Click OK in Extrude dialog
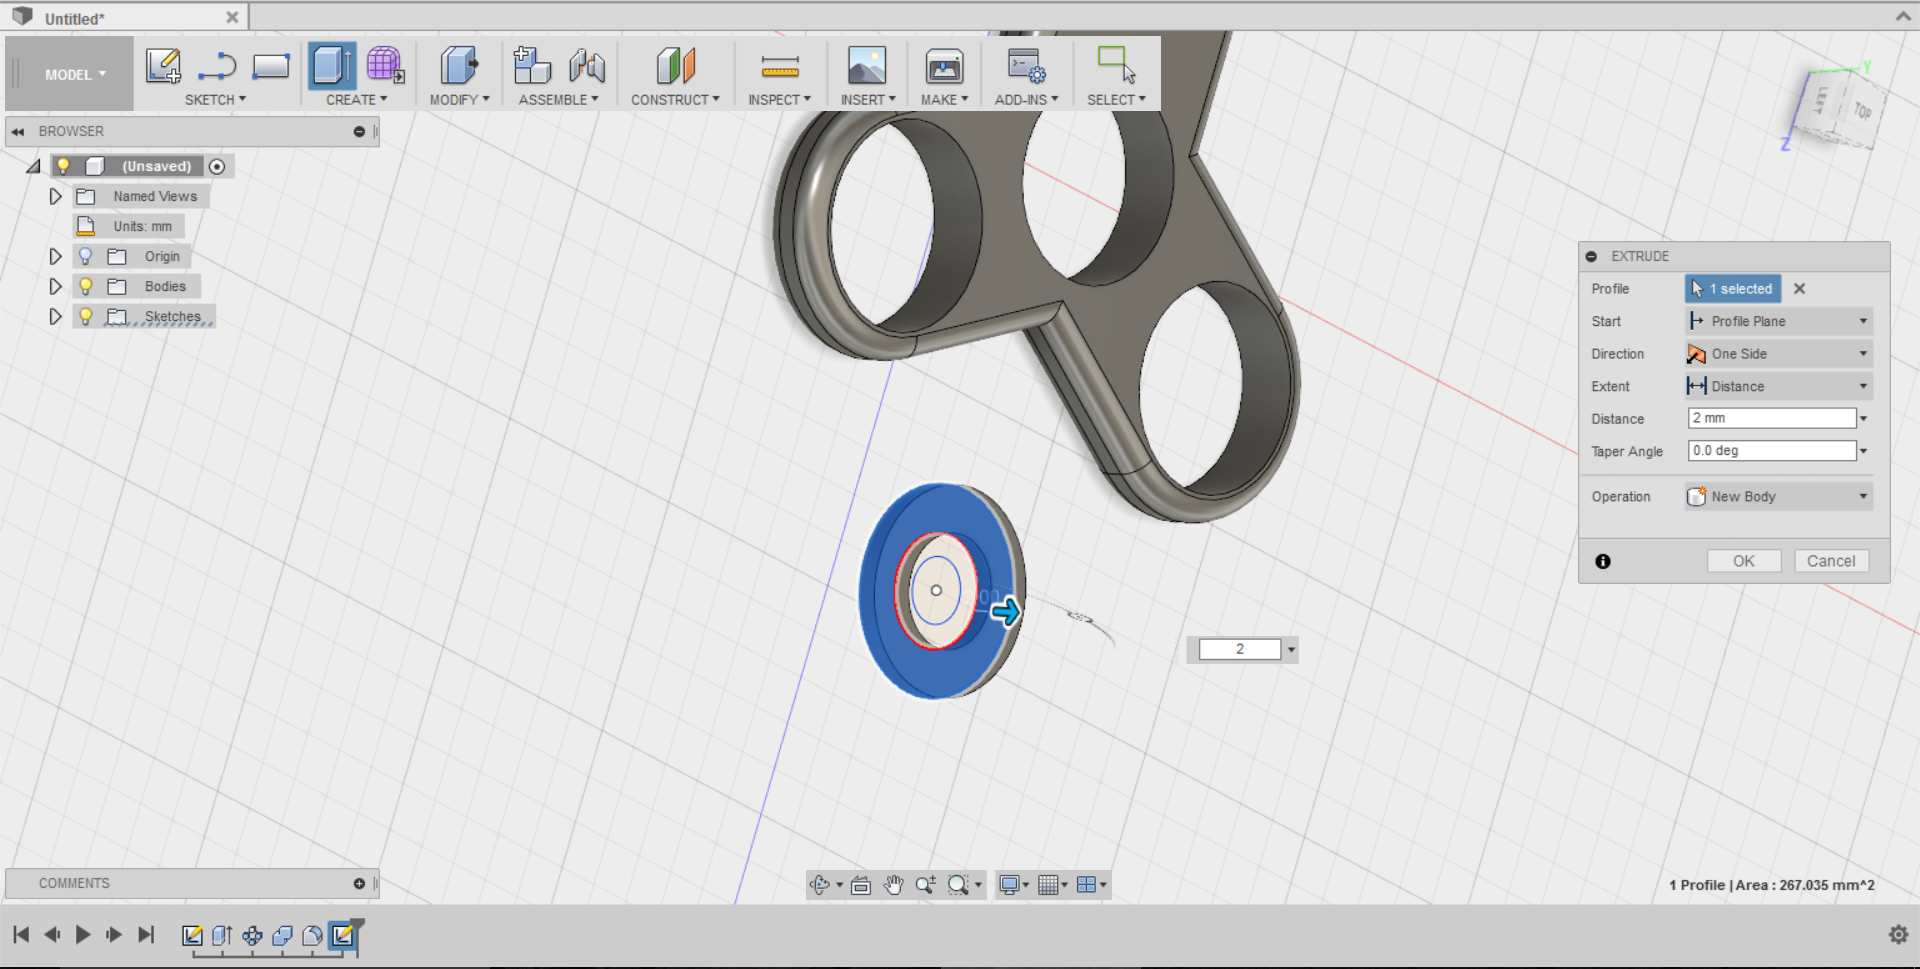The image size is (1920, 969). [1744, 561]
